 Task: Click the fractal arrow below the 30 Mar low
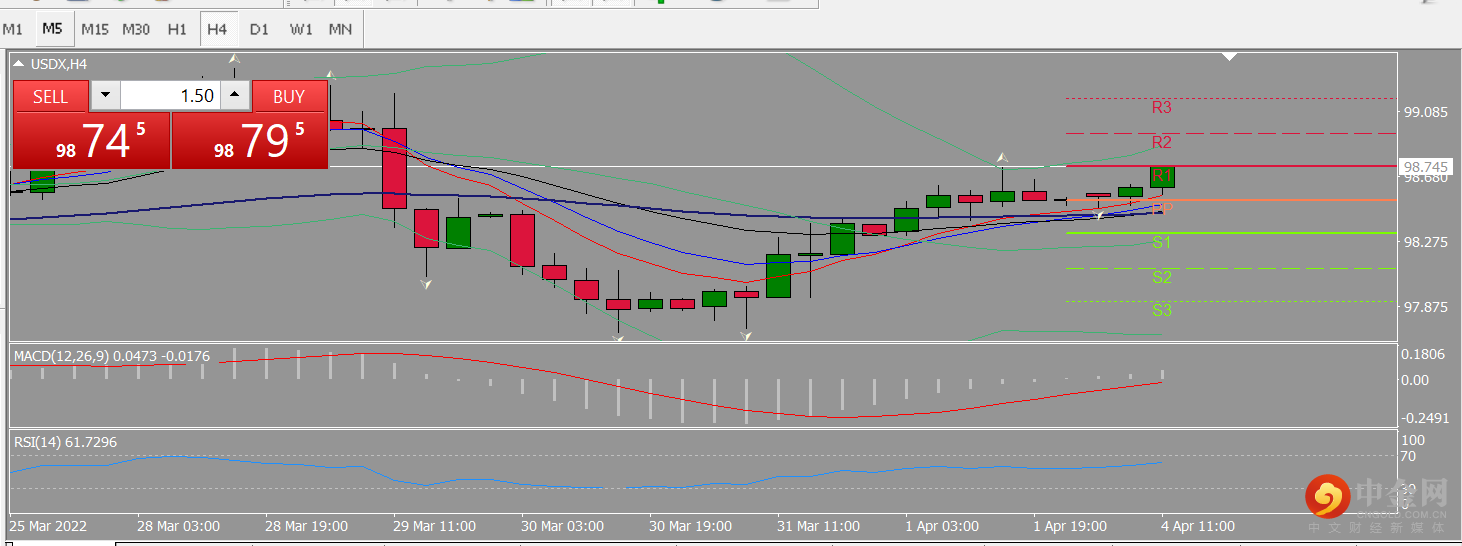click(x=618, y=338)
